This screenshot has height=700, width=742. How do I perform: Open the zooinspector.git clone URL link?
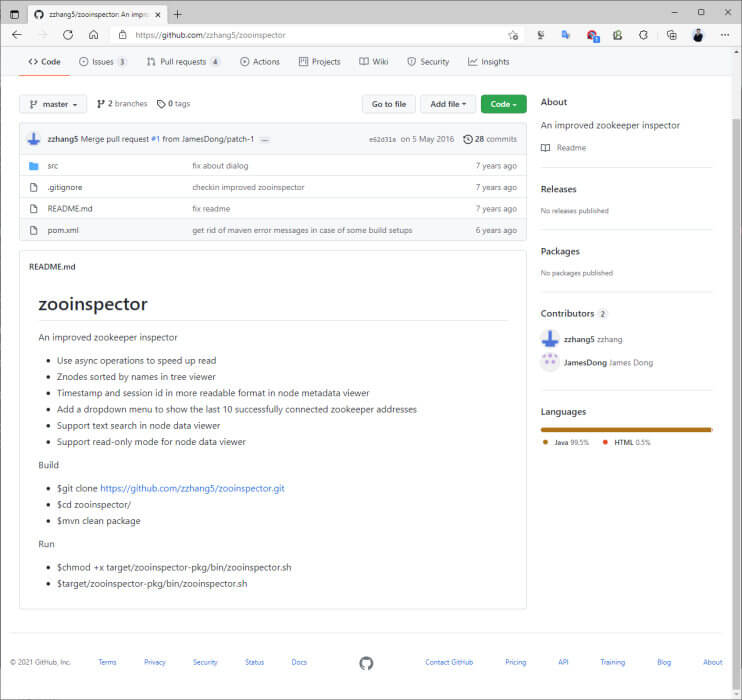click(x=192, y=488)
